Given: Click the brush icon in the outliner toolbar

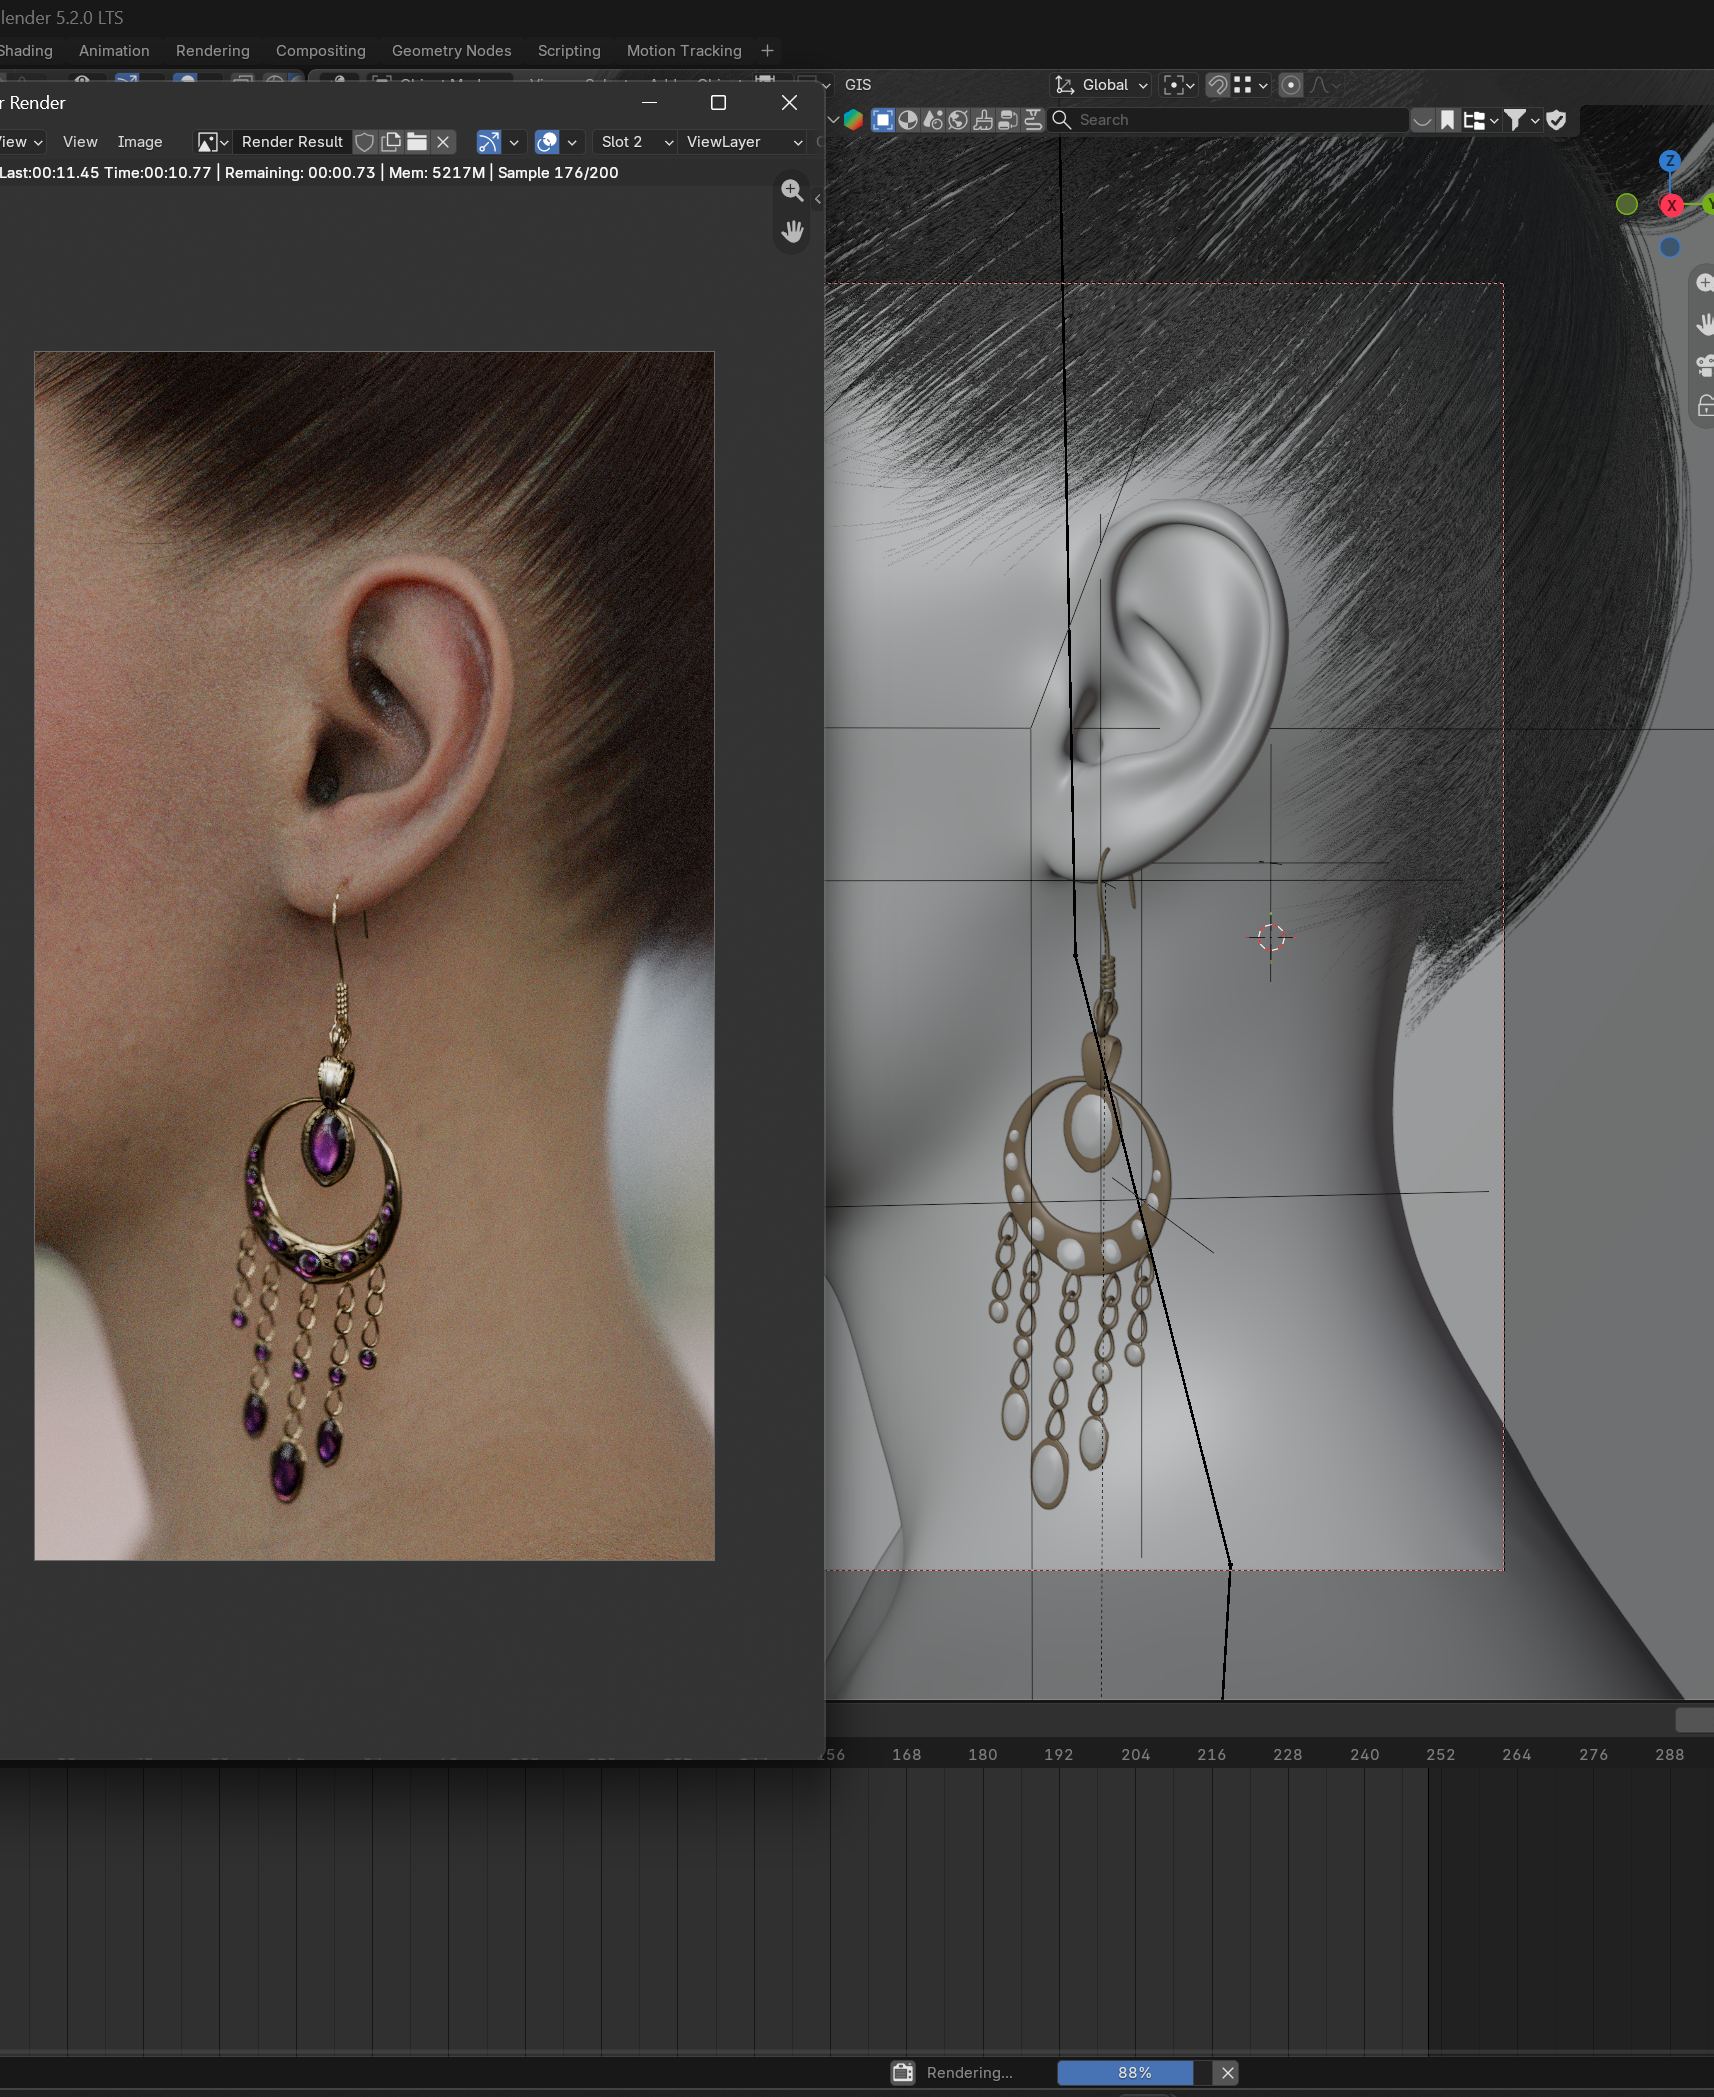Looking at the screenshot, I should pos(983,120).
